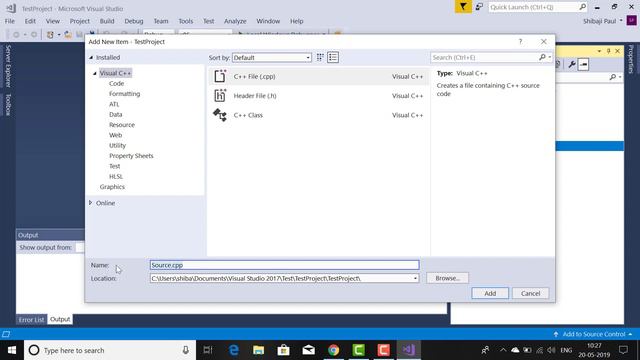Open the side panel window position dropdown
Viewport: 640px width, 360px height.
[599, 51]
